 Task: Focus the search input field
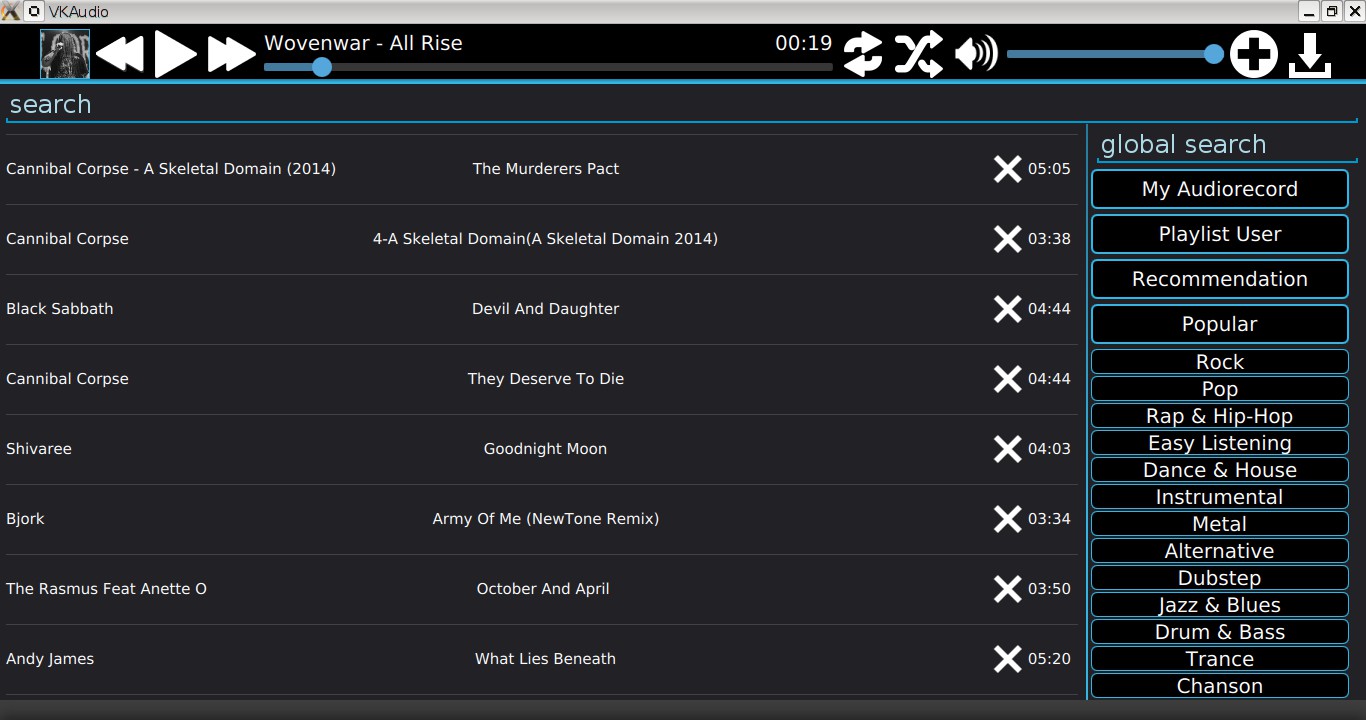(540, 105)
